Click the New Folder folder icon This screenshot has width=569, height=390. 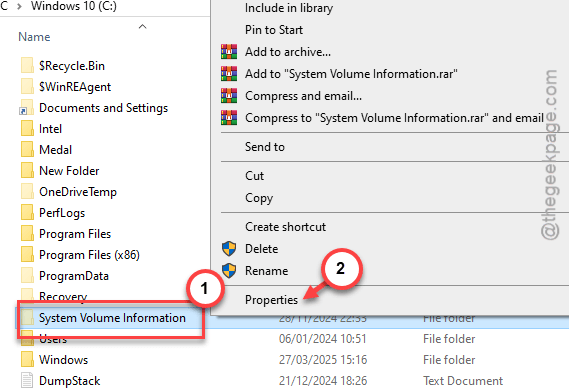tap(27, 171)
